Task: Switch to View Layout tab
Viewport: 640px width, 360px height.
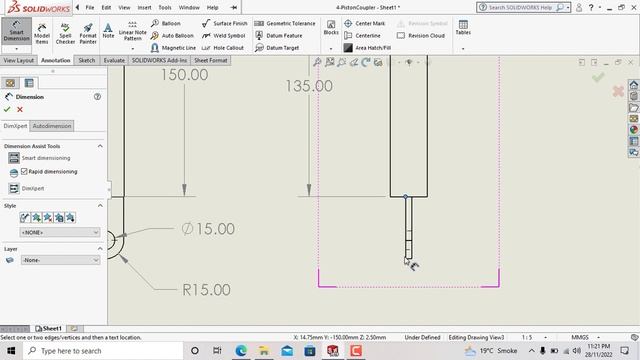Action: pyautogui.click(x=19, y=60)
